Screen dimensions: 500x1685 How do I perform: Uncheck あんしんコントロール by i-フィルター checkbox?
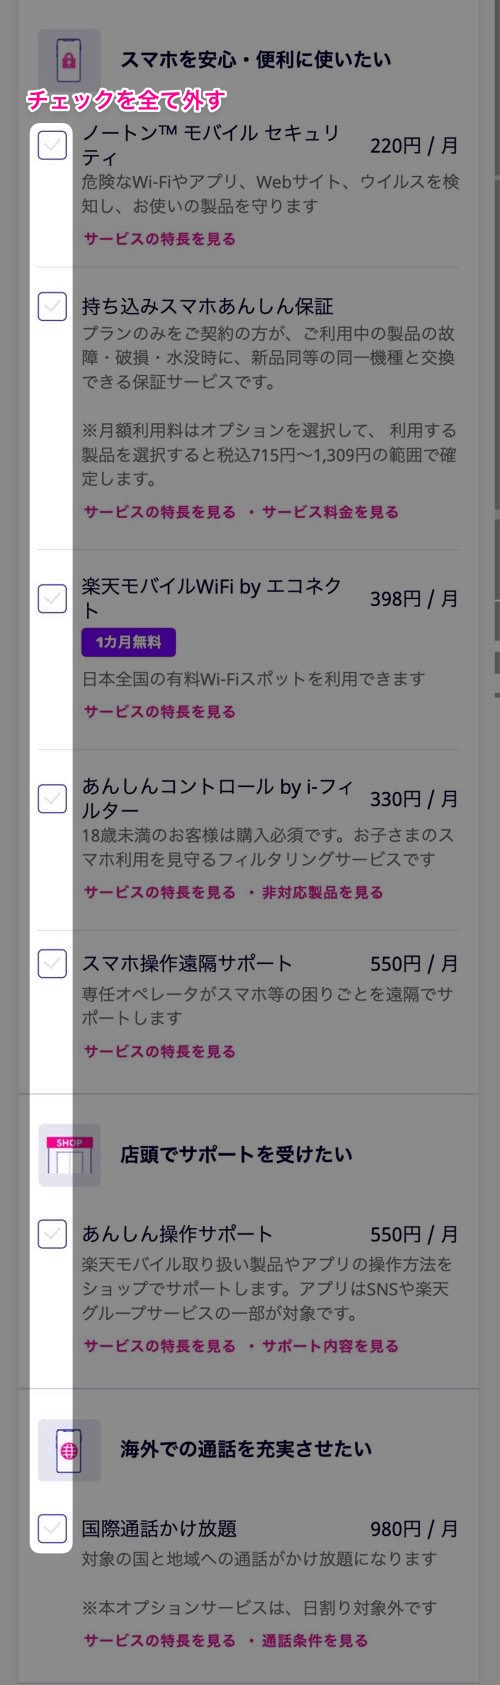coord(52,799)
